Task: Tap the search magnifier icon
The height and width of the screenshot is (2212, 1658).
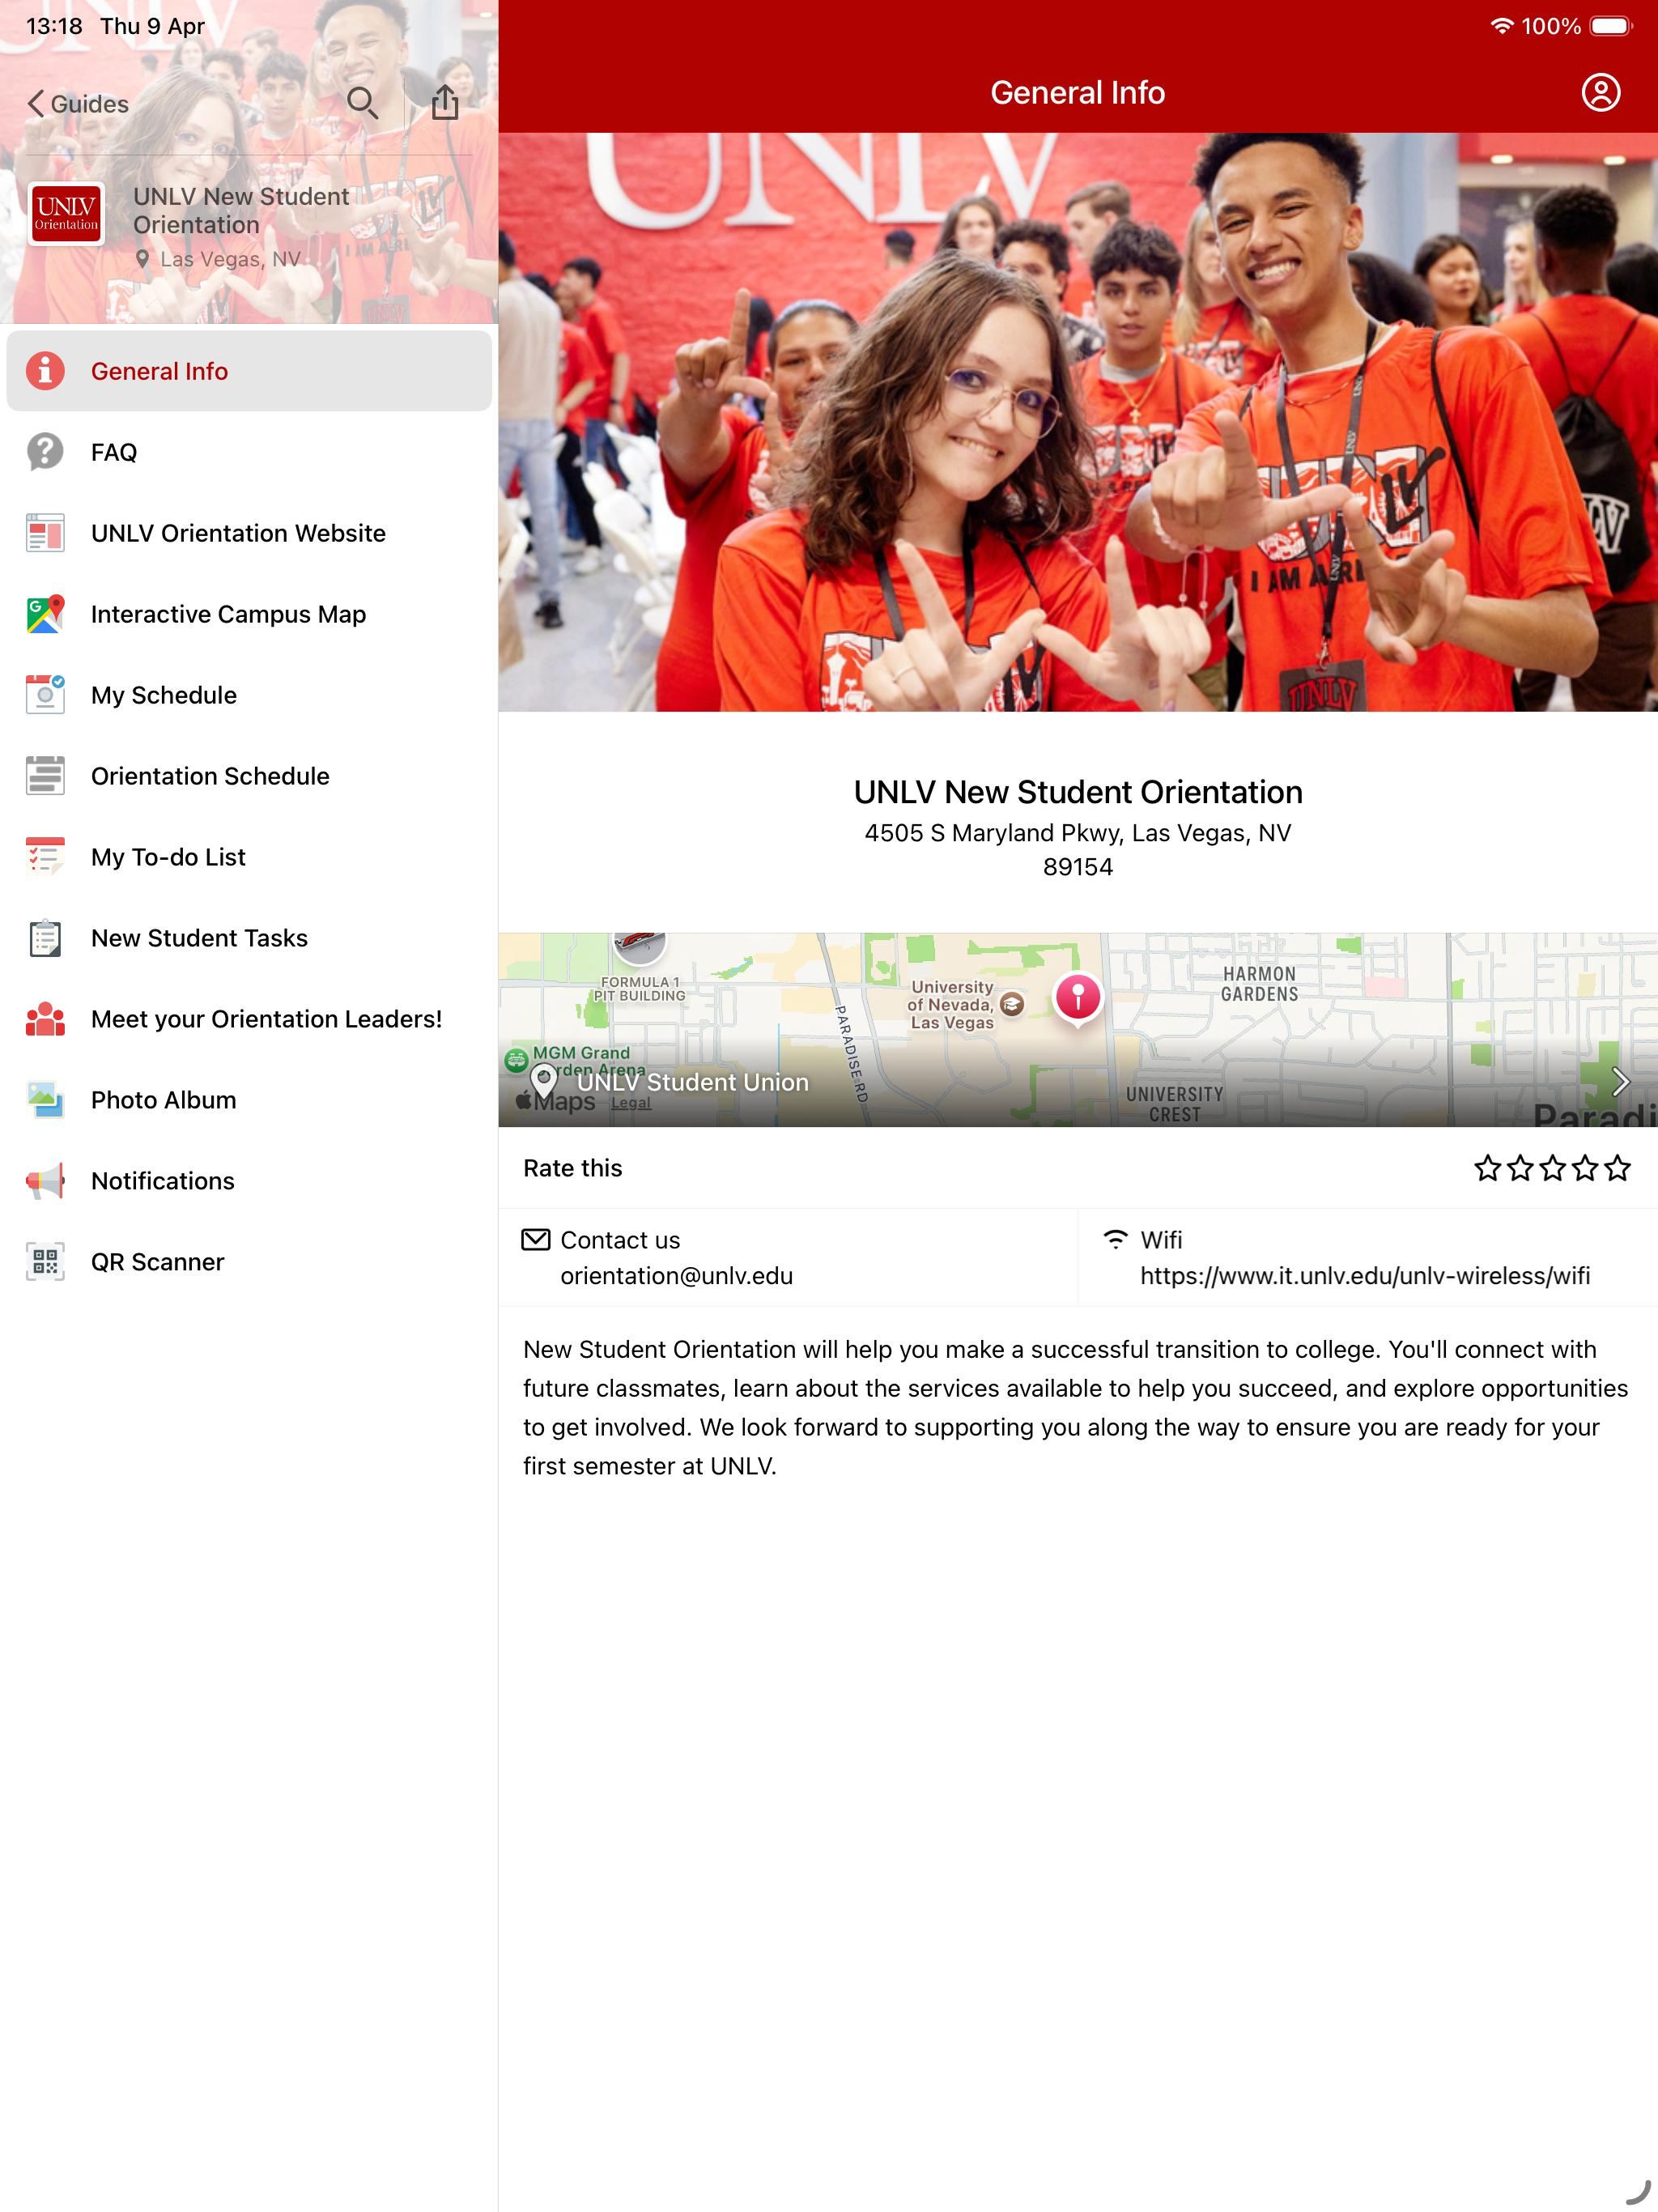Action: click(x=362, y=103)
